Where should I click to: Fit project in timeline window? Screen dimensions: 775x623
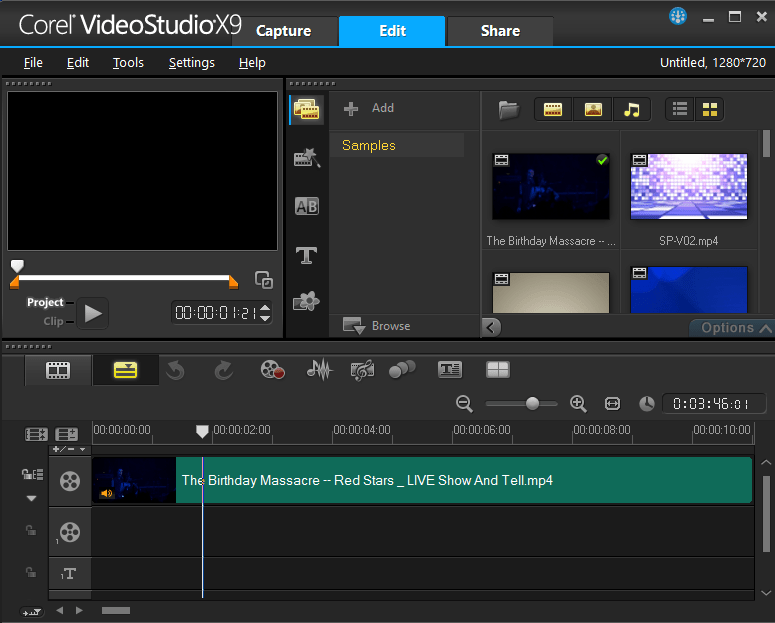click(612, 404)
